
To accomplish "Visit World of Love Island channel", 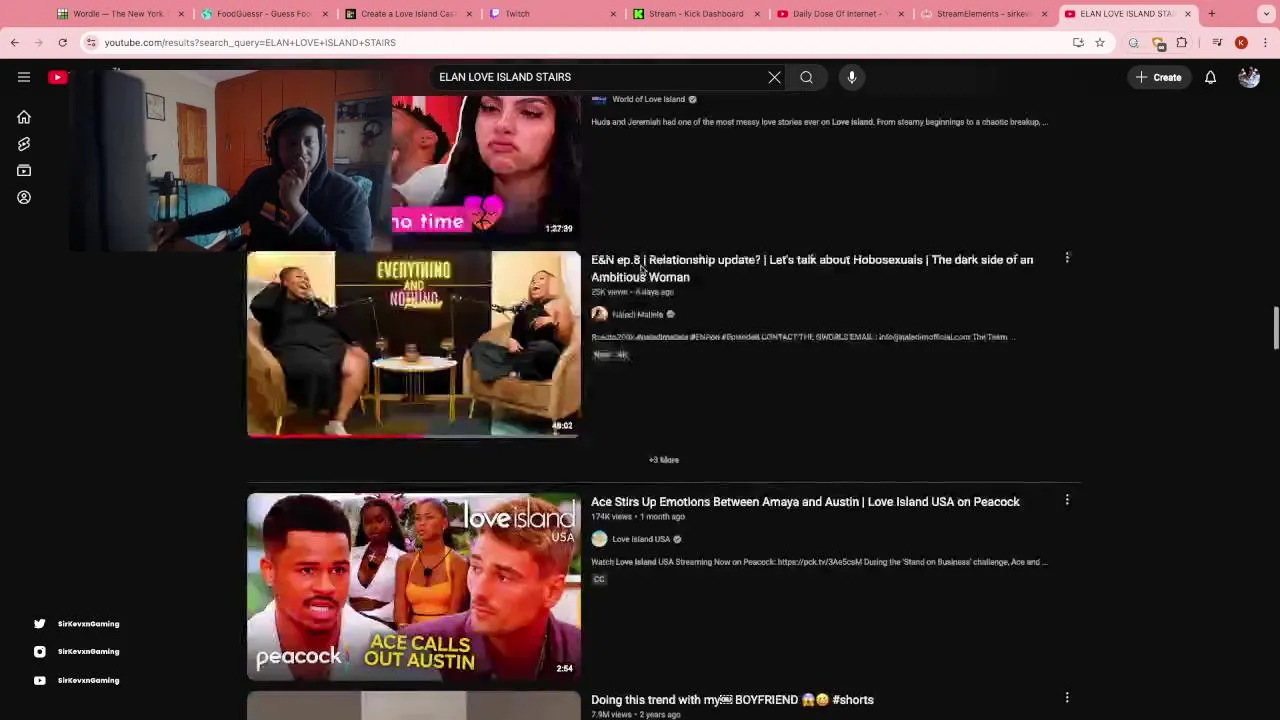I will coord(648,99).
